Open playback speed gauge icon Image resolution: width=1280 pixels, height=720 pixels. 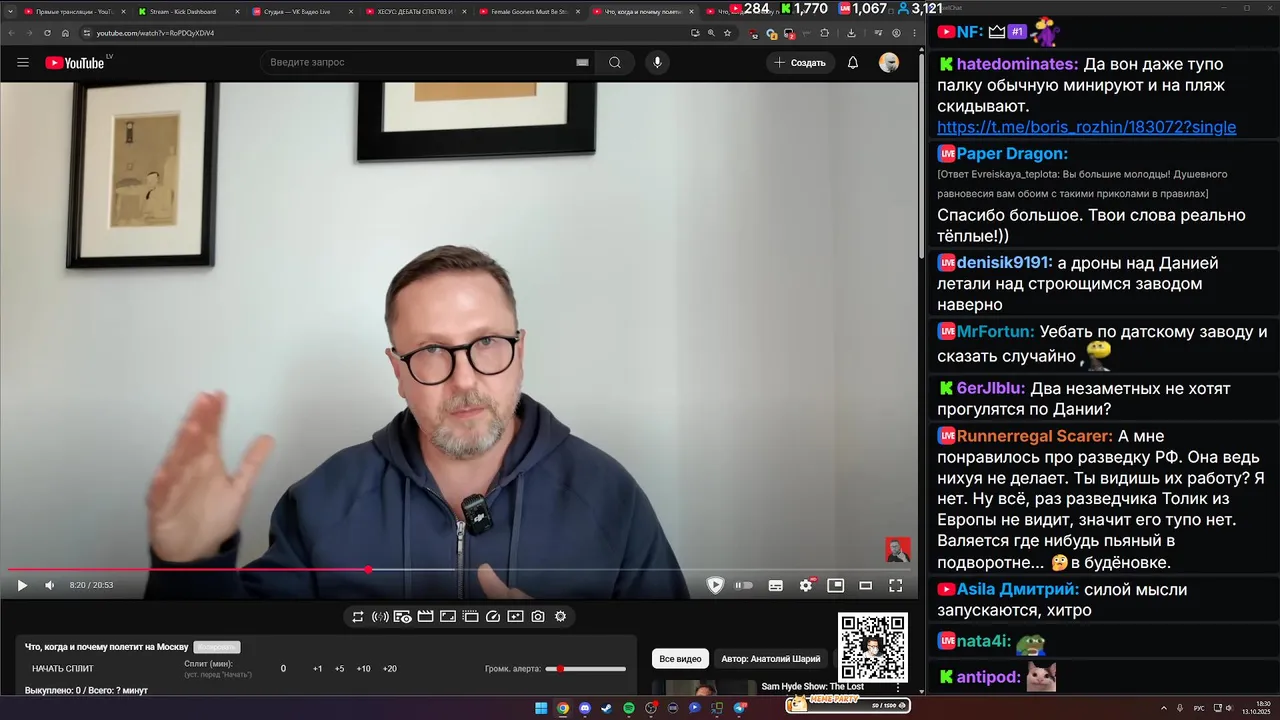pyautogui.click(x=492, y=616)
